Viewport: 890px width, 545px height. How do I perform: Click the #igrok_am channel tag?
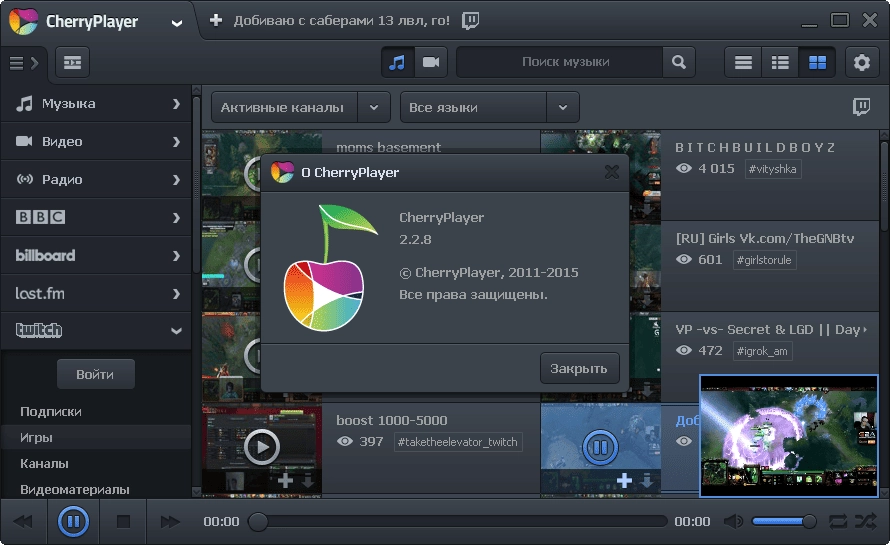[762, 351]
